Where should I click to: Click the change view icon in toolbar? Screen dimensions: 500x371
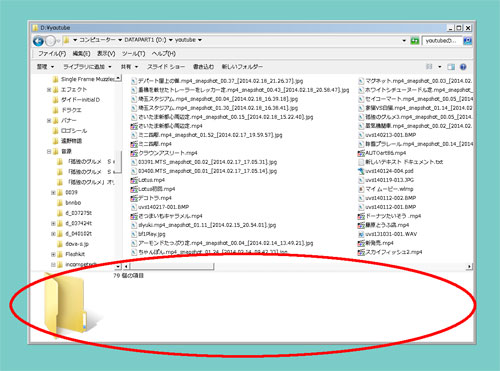click(429, 67)
